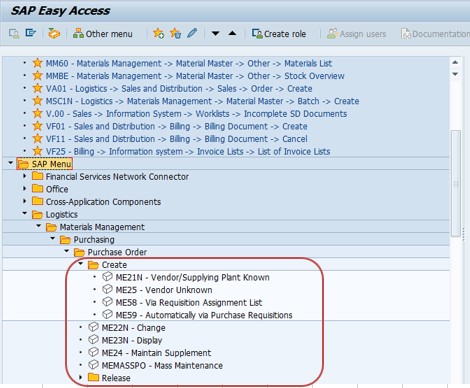Image resolution: width=470 pixels, height=388 pixels.
Task: Collapse the Logistics folder
Action: click(x=25, y=213)
